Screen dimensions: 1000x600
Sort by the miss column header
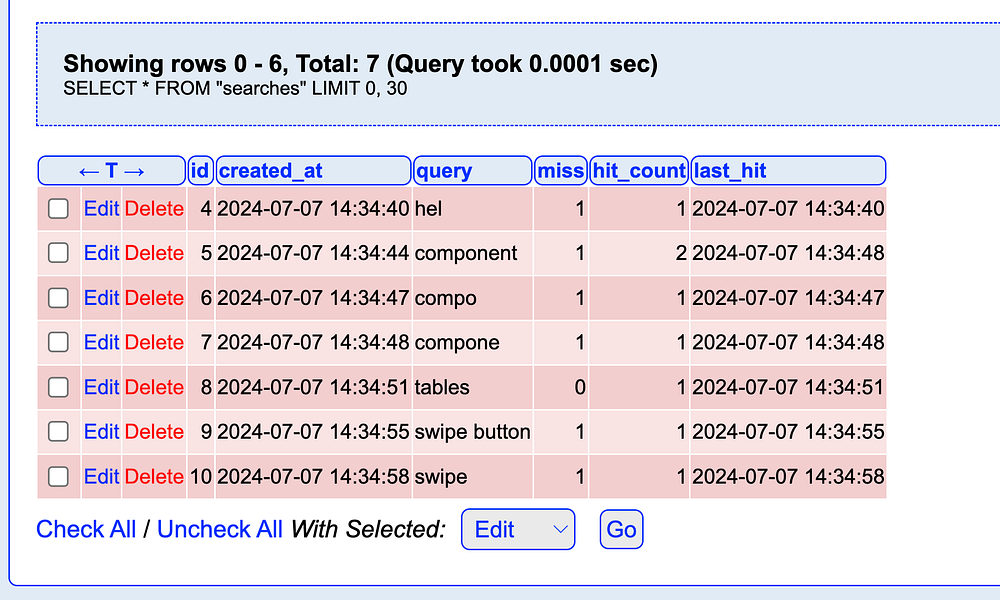tap(561, 171)
